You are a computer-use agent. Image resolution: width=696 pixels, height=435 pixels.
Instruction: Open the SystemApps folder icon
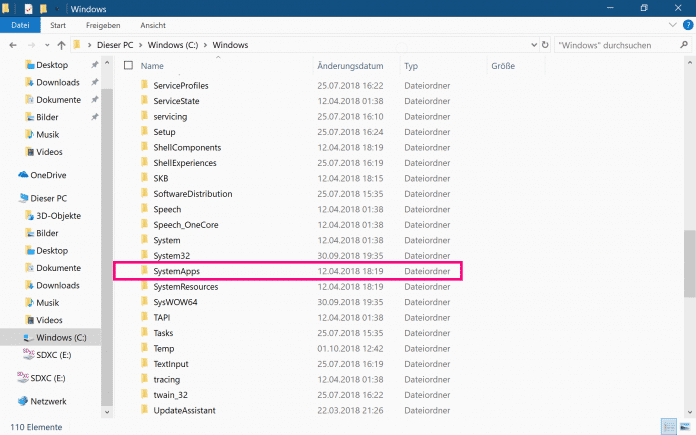click(144, 271)
